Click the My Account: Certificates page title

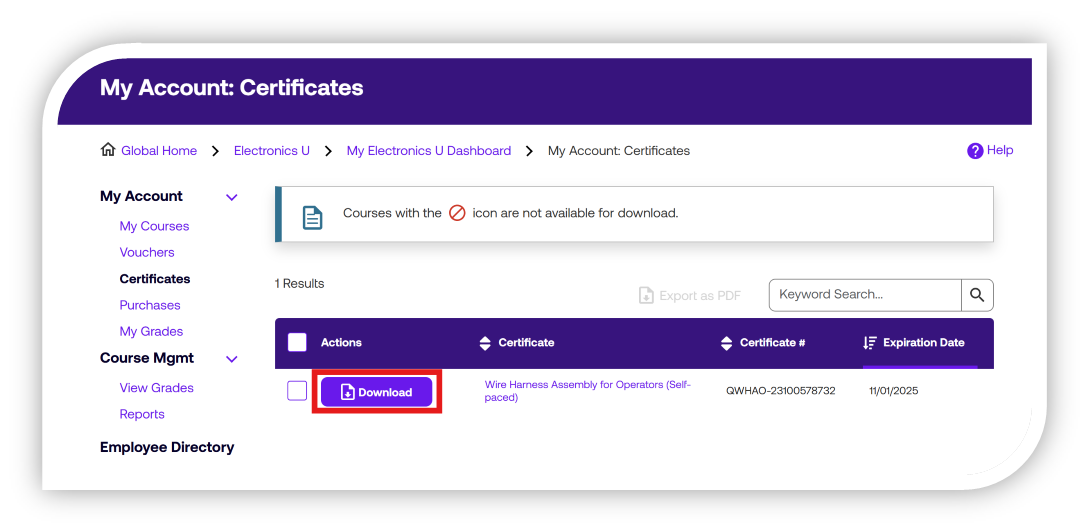232,88
